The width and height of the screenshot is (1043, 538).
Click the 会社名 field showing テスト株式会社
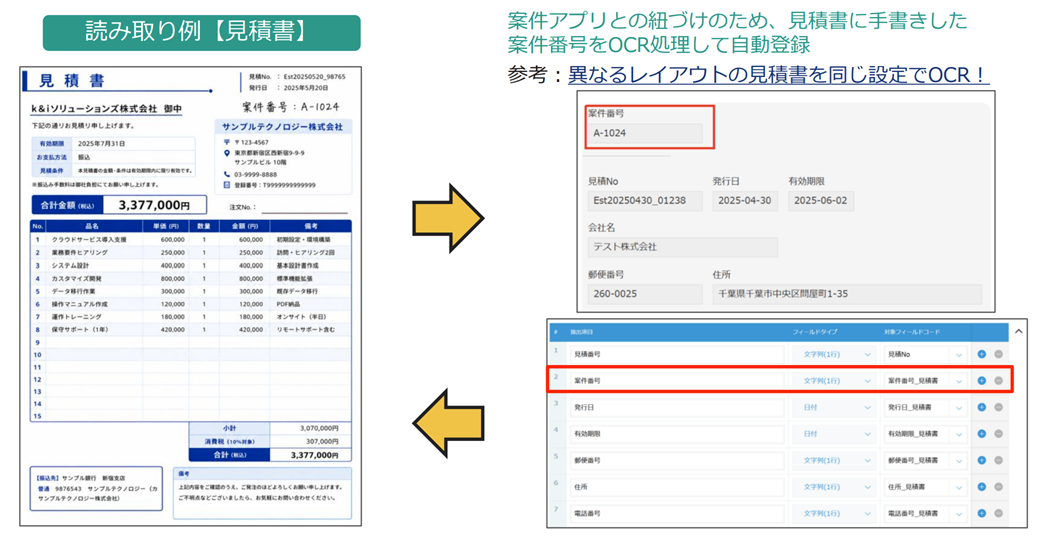[682, 247]
